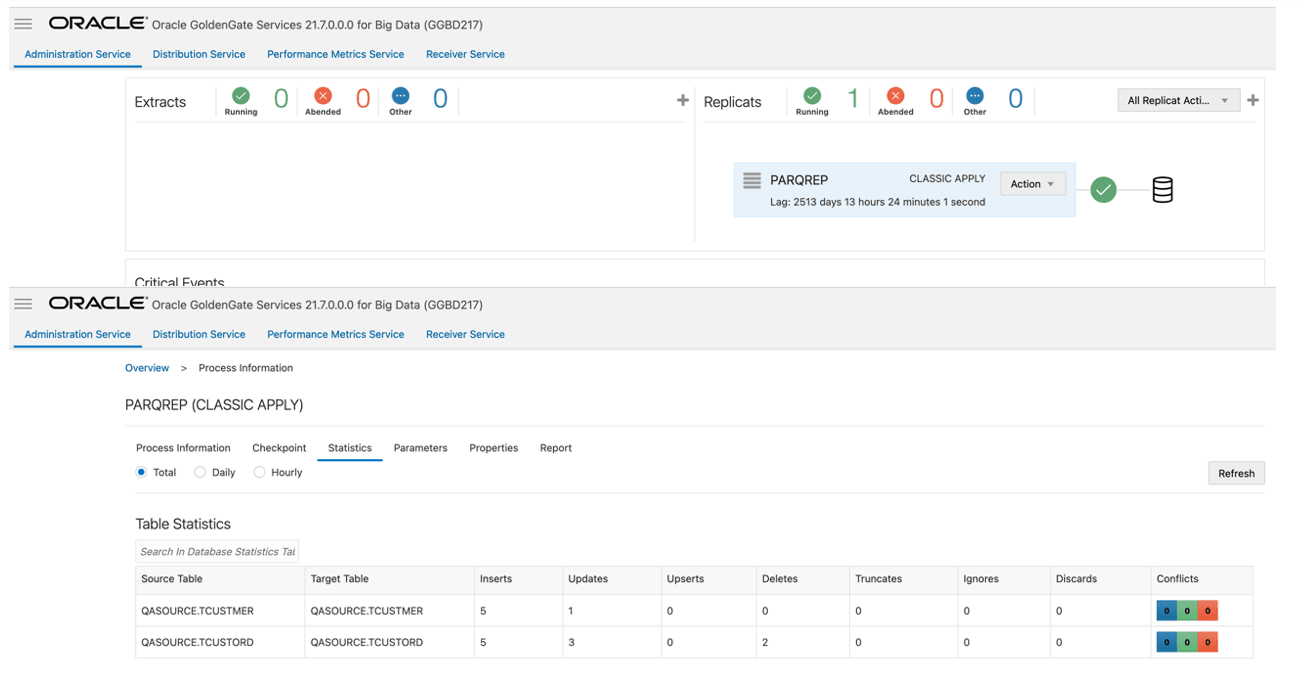Open Administration Service tab in lower header
The image size is (1297, 691).
[x=78, y=334]
